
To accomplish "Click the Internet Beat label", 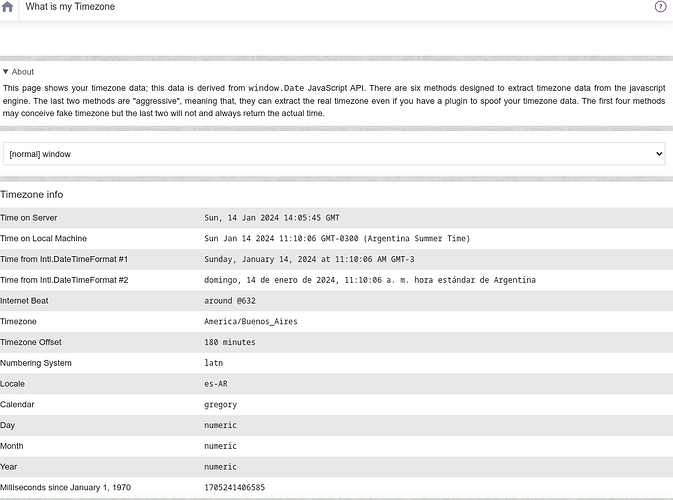I will (x=24, y=300).
